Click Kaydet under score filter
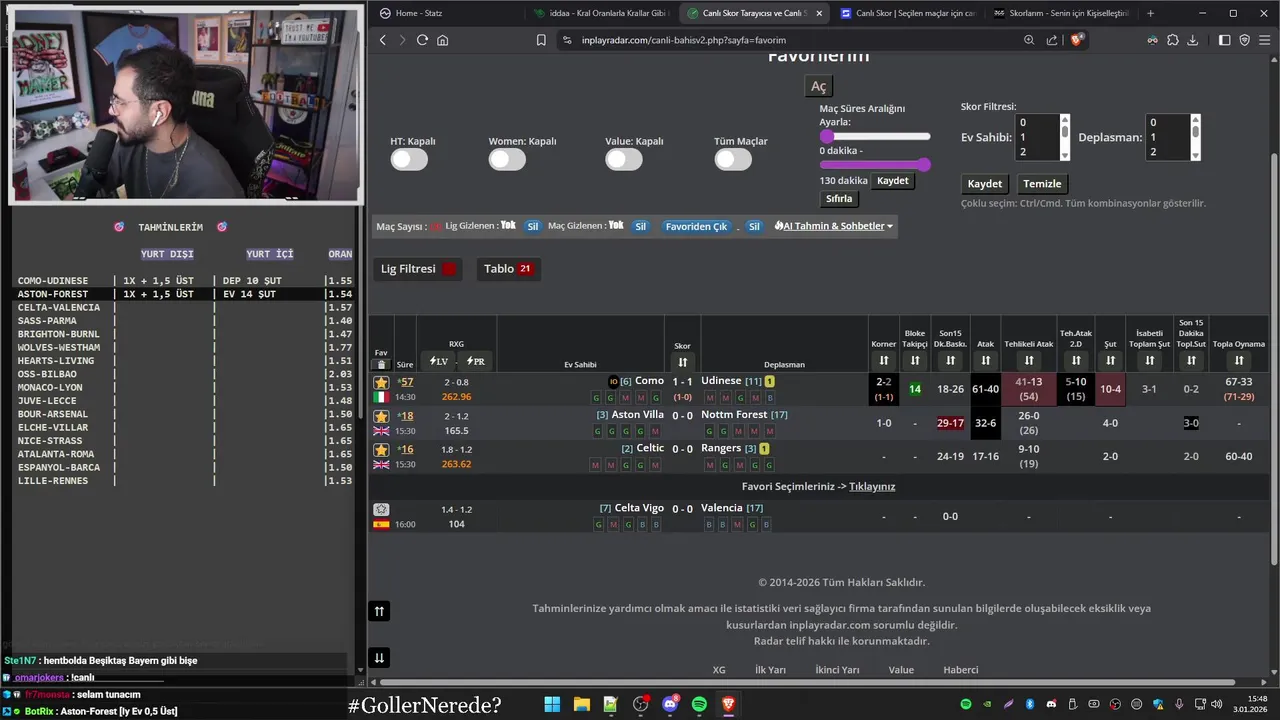This screenshot has height=720, width=1280. point(985,184)
